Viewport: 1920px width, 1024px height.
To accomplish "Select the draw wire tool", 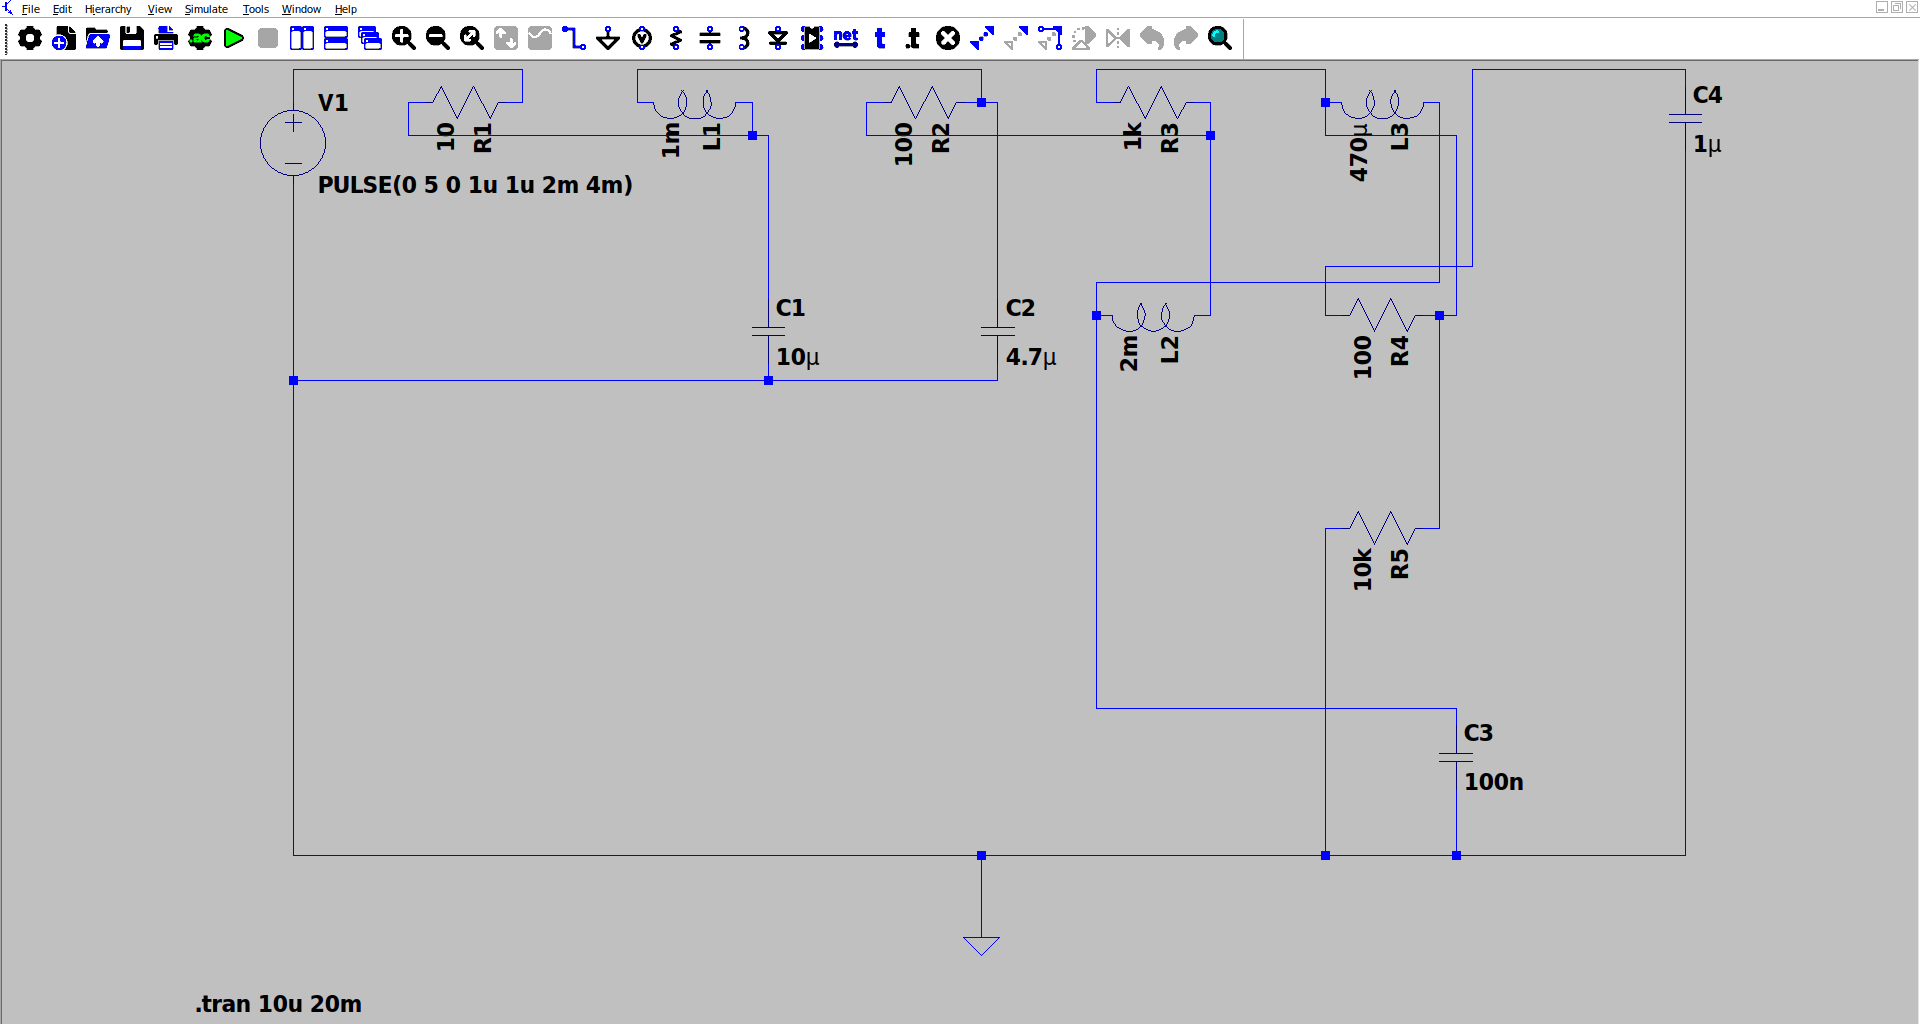I will pyautogui.click(x=574, y=39).
